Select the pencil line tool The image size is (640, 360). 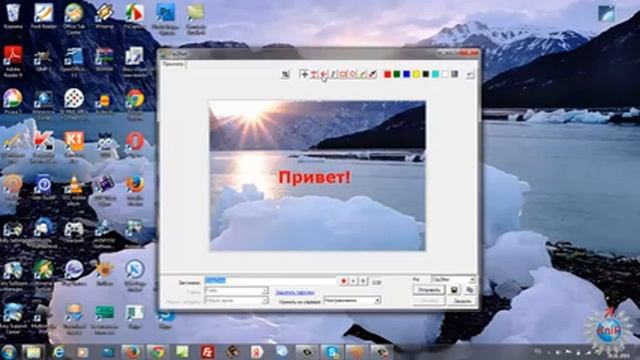click(333, 74)
